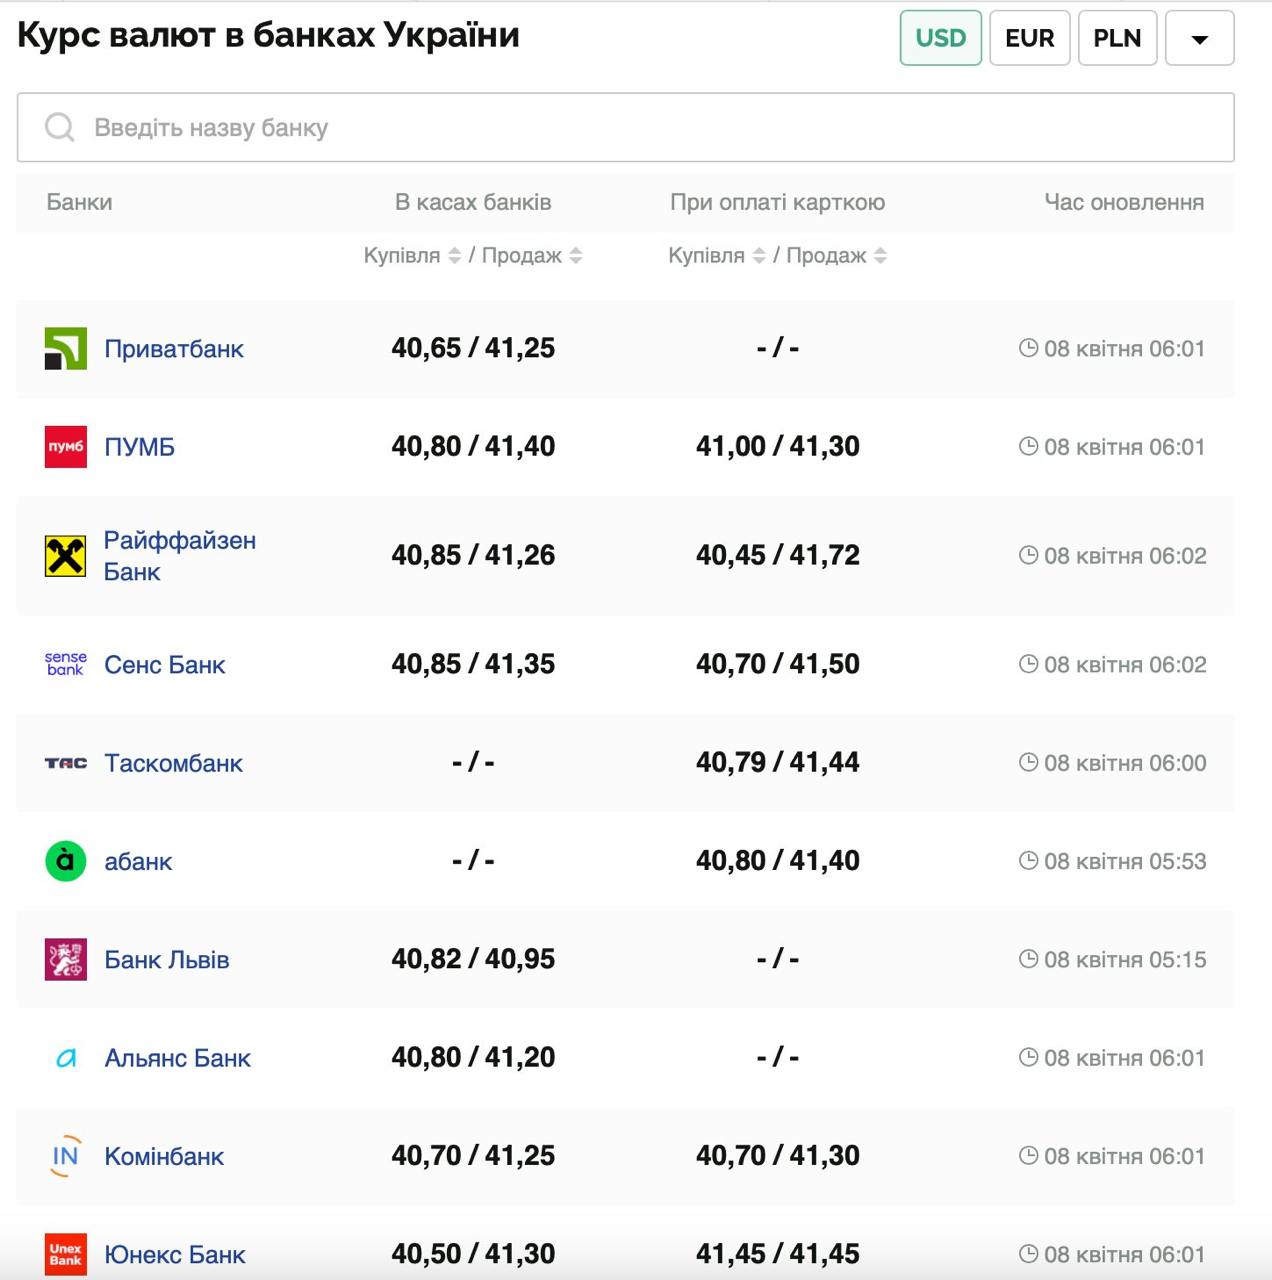Click the Privatbank green logo icon

coord(66,349)
